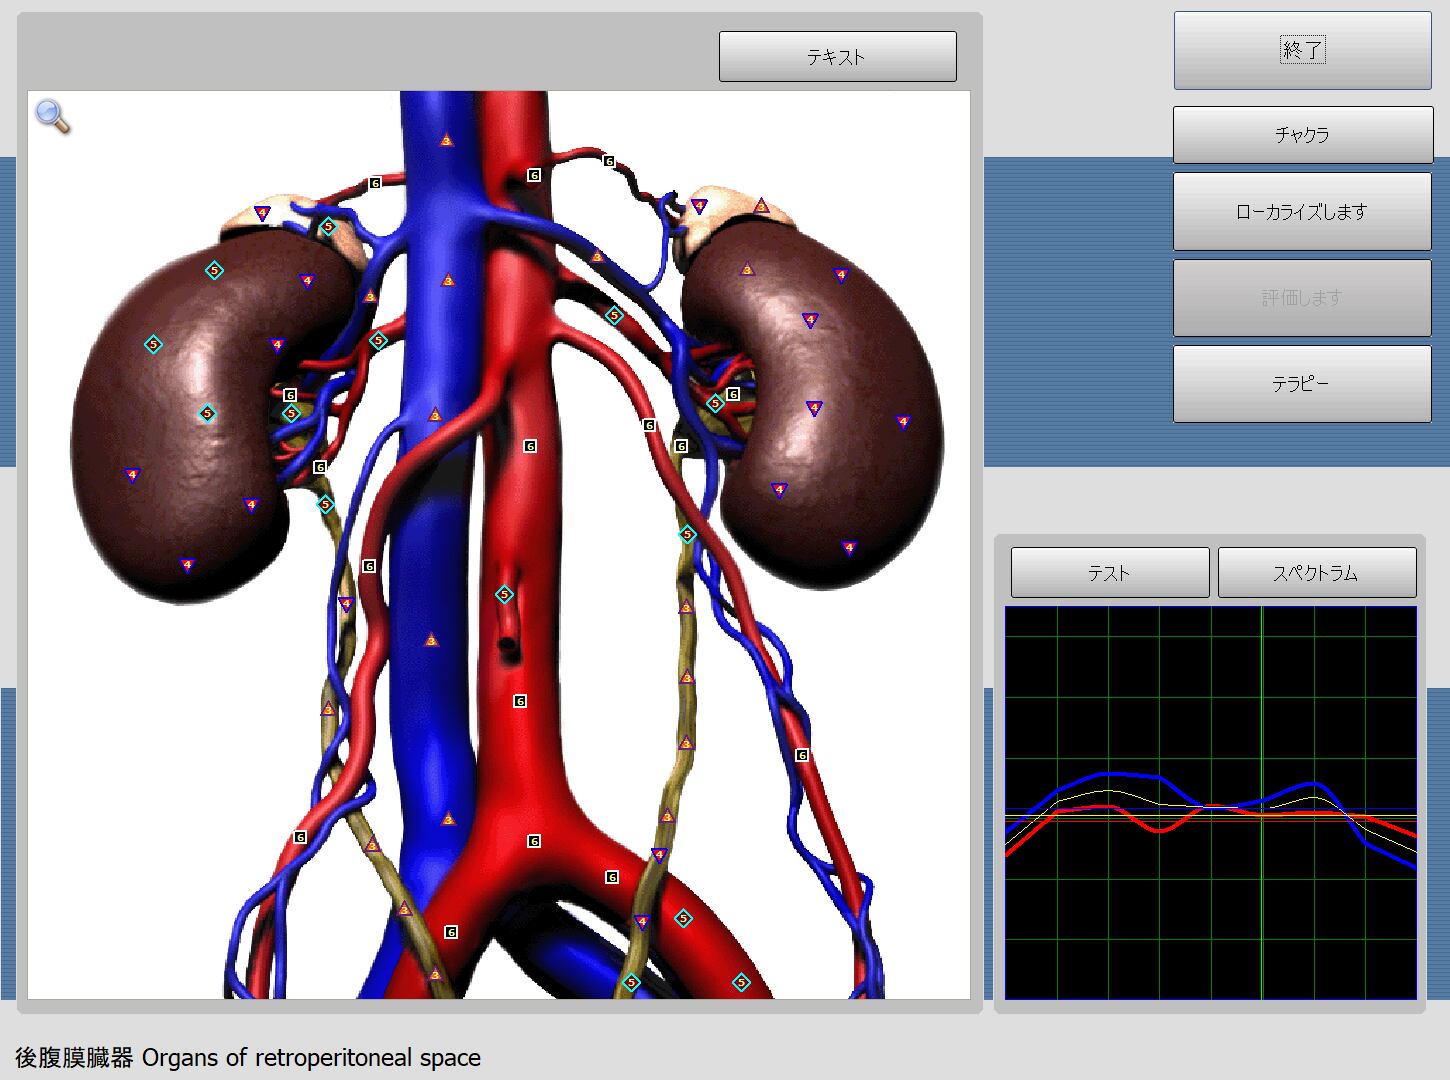Click the magnifying glass zoom icon
The height and width of the screenshot is (1080, 1450).
pos(52,116)
